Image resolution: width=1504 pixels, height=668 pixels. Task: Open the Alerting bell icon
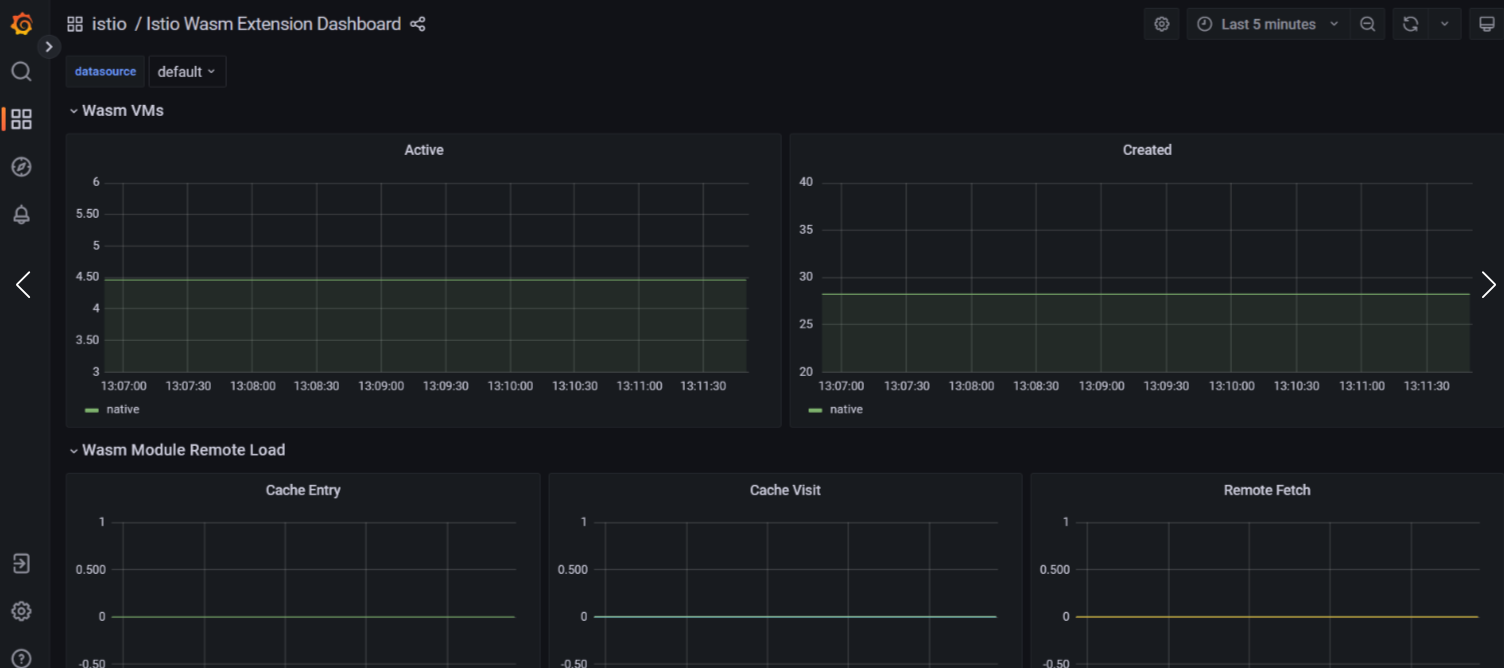pos(21,214)
